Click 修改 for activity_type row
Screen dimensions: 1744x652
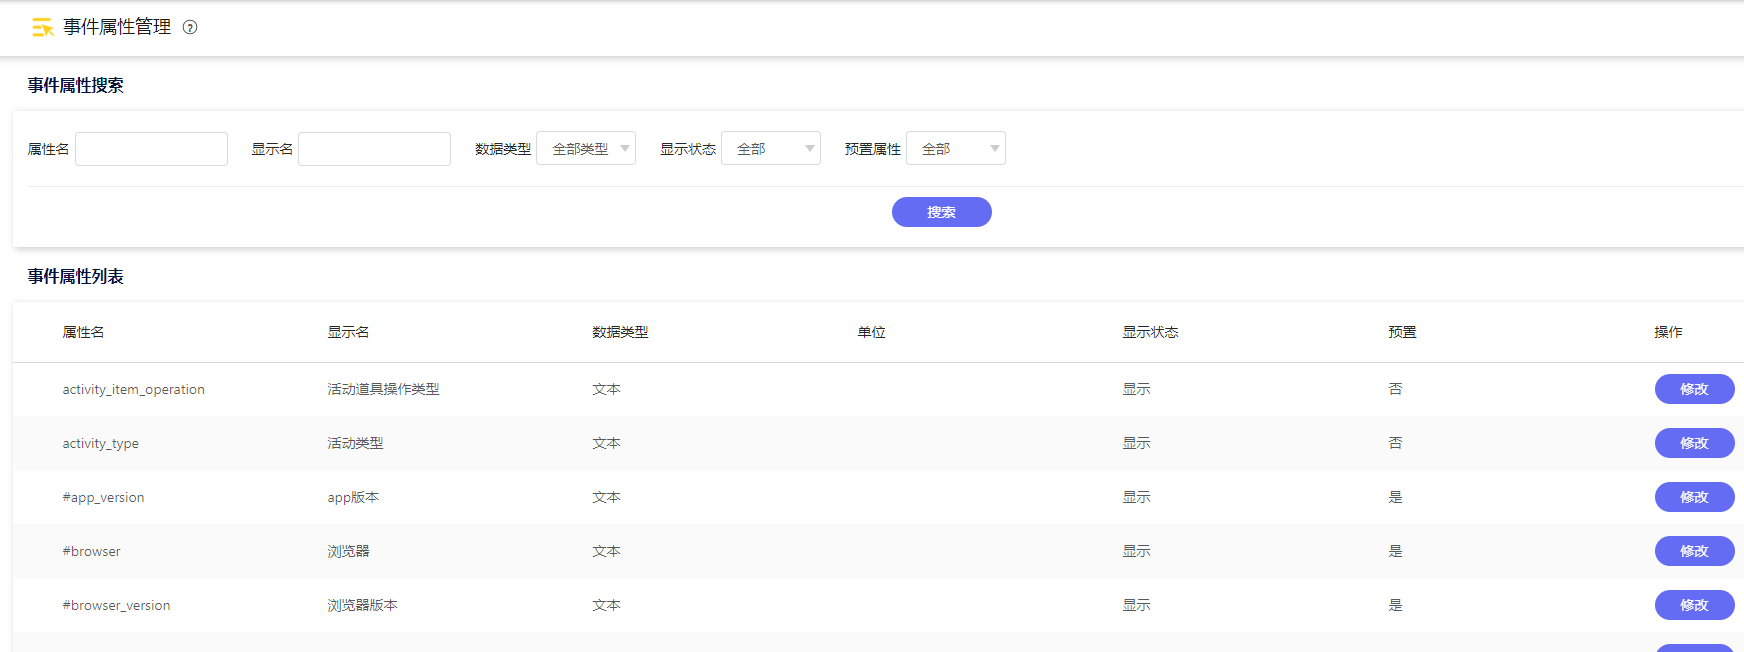[x=1693, y=443]
